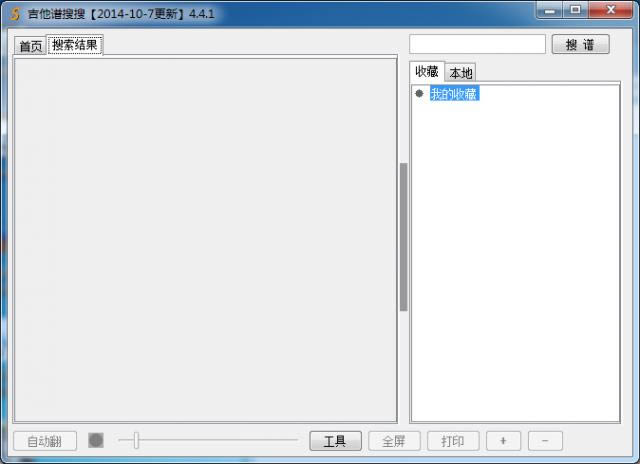Maximize the 吉他谱搜搜 window
Viewport: 640px width, 464px height.
coord(576,11)
